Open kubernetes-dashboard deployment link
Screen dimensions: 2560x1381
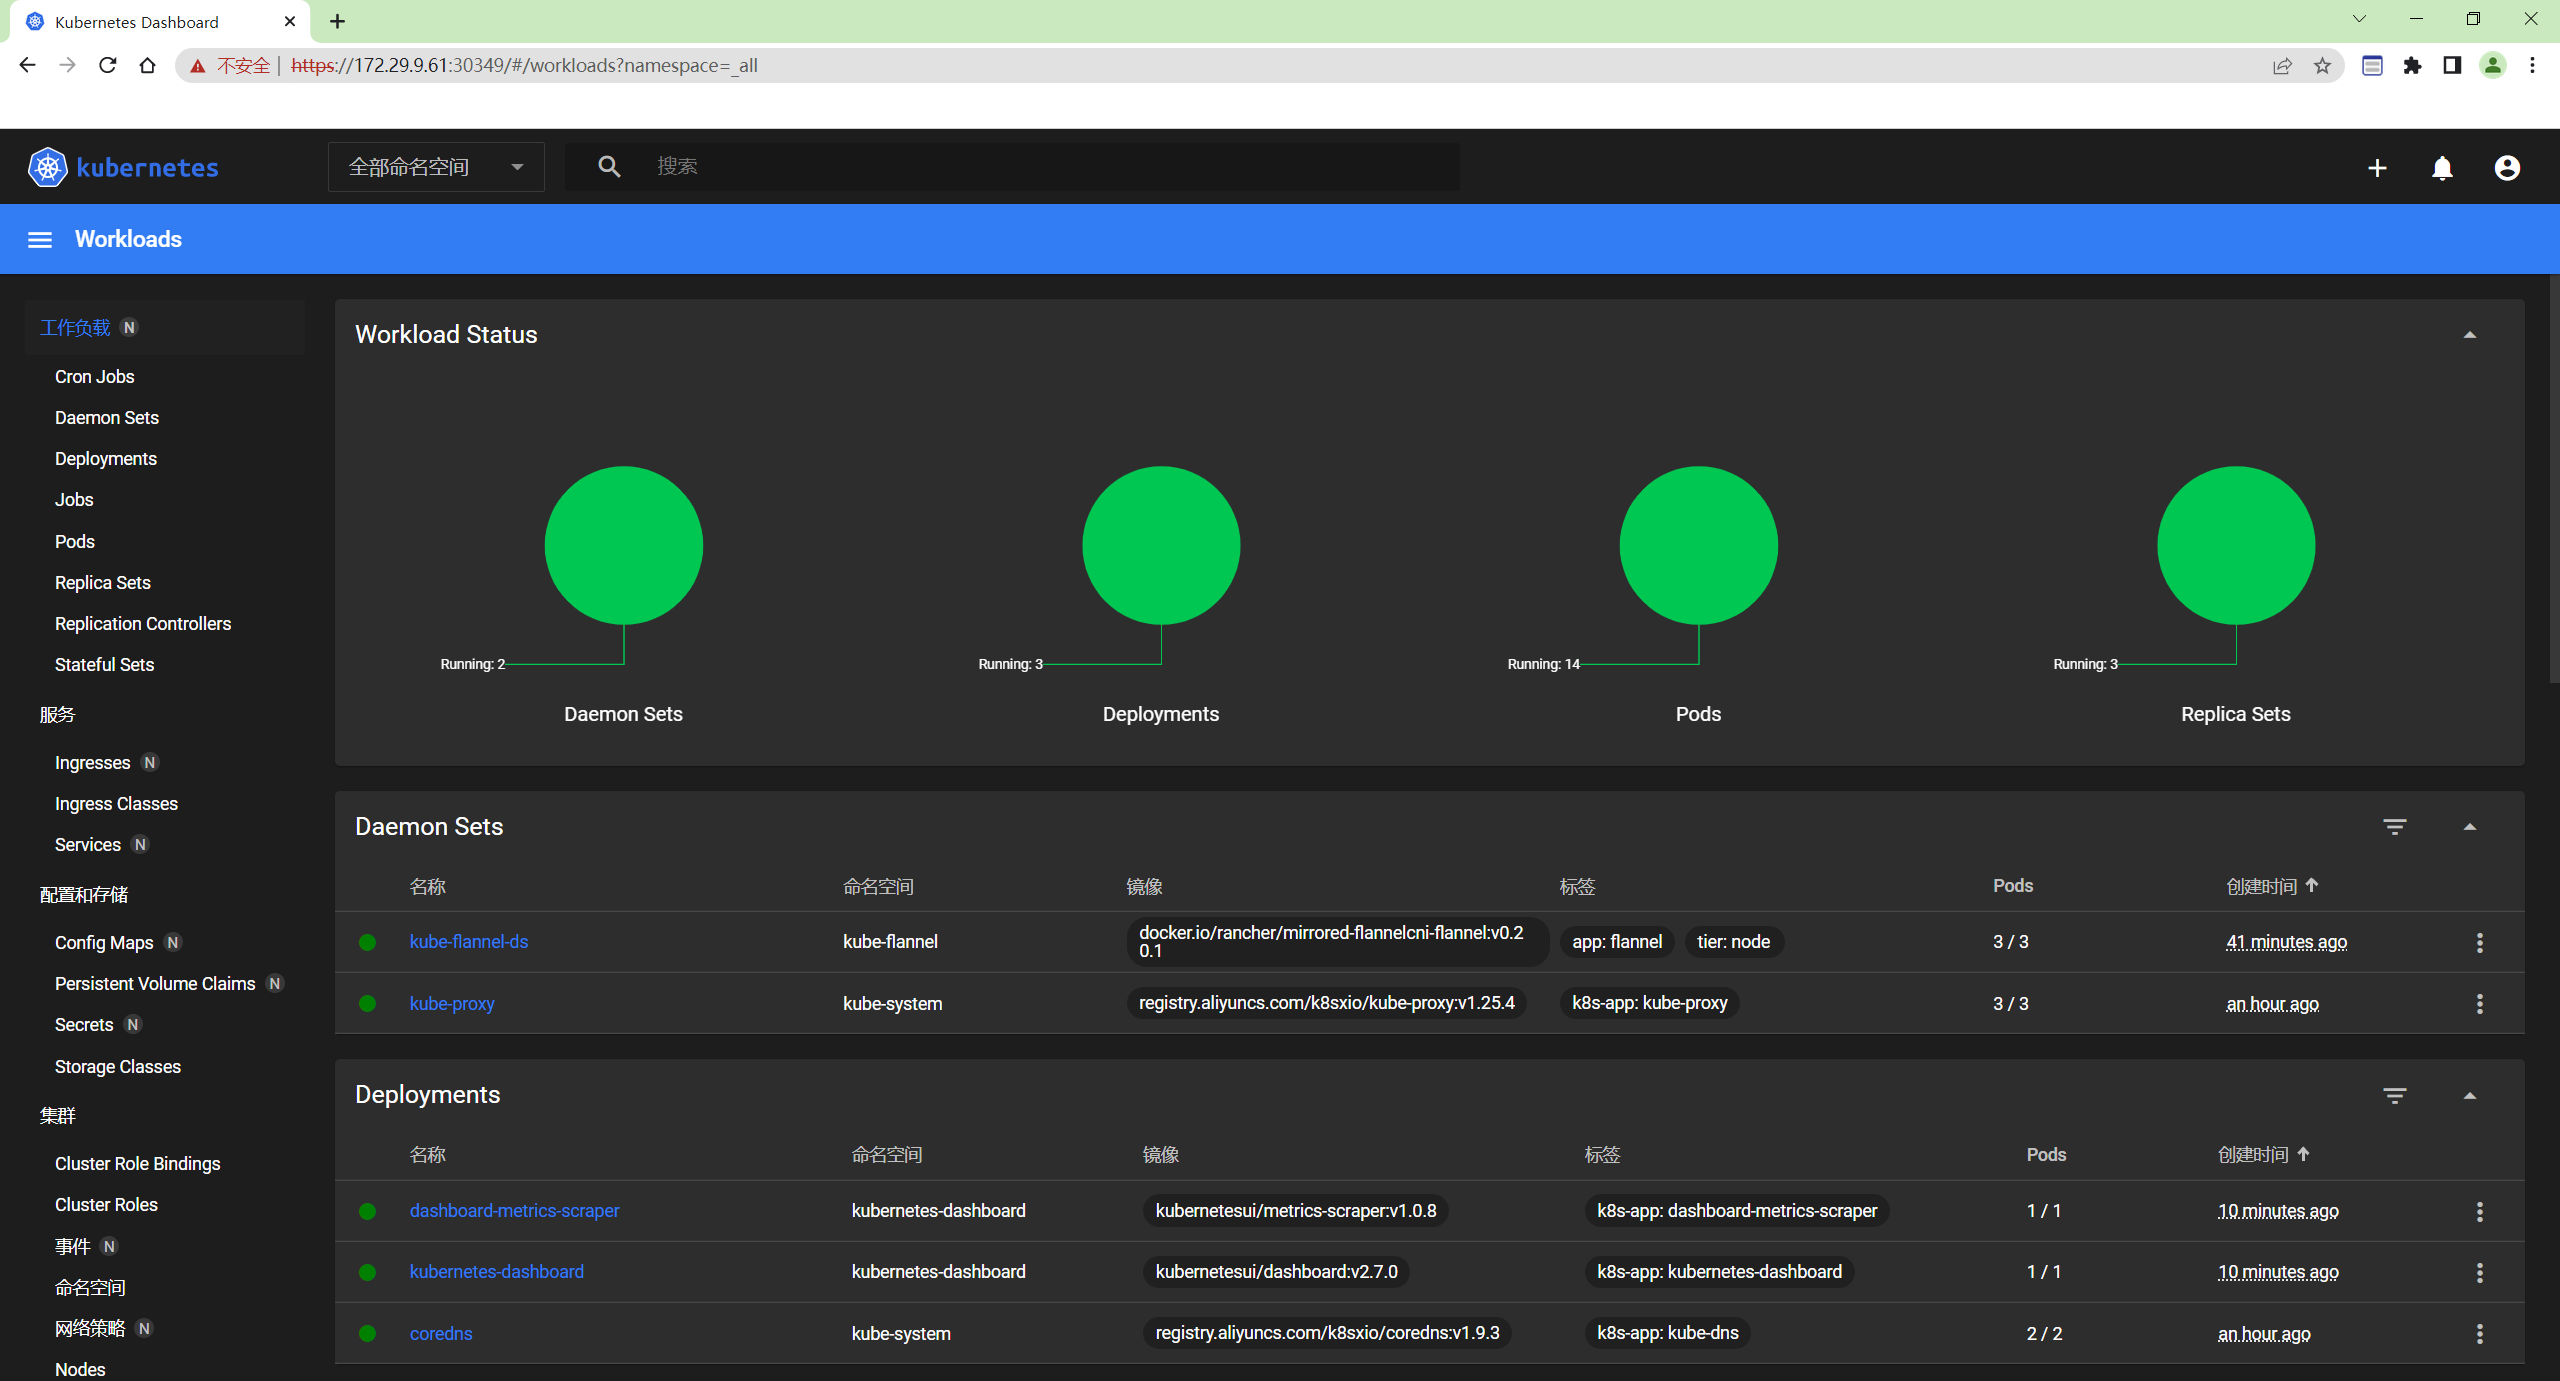(x=497, y=1272)
